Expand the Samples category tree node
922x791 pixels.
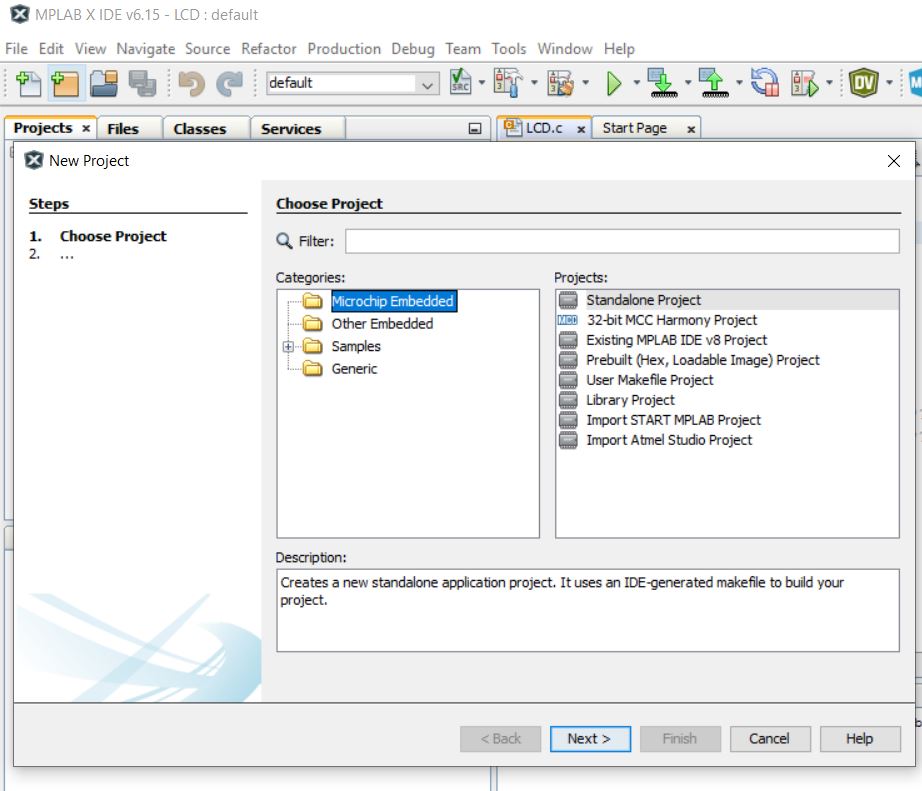click(x=288, y=347)
